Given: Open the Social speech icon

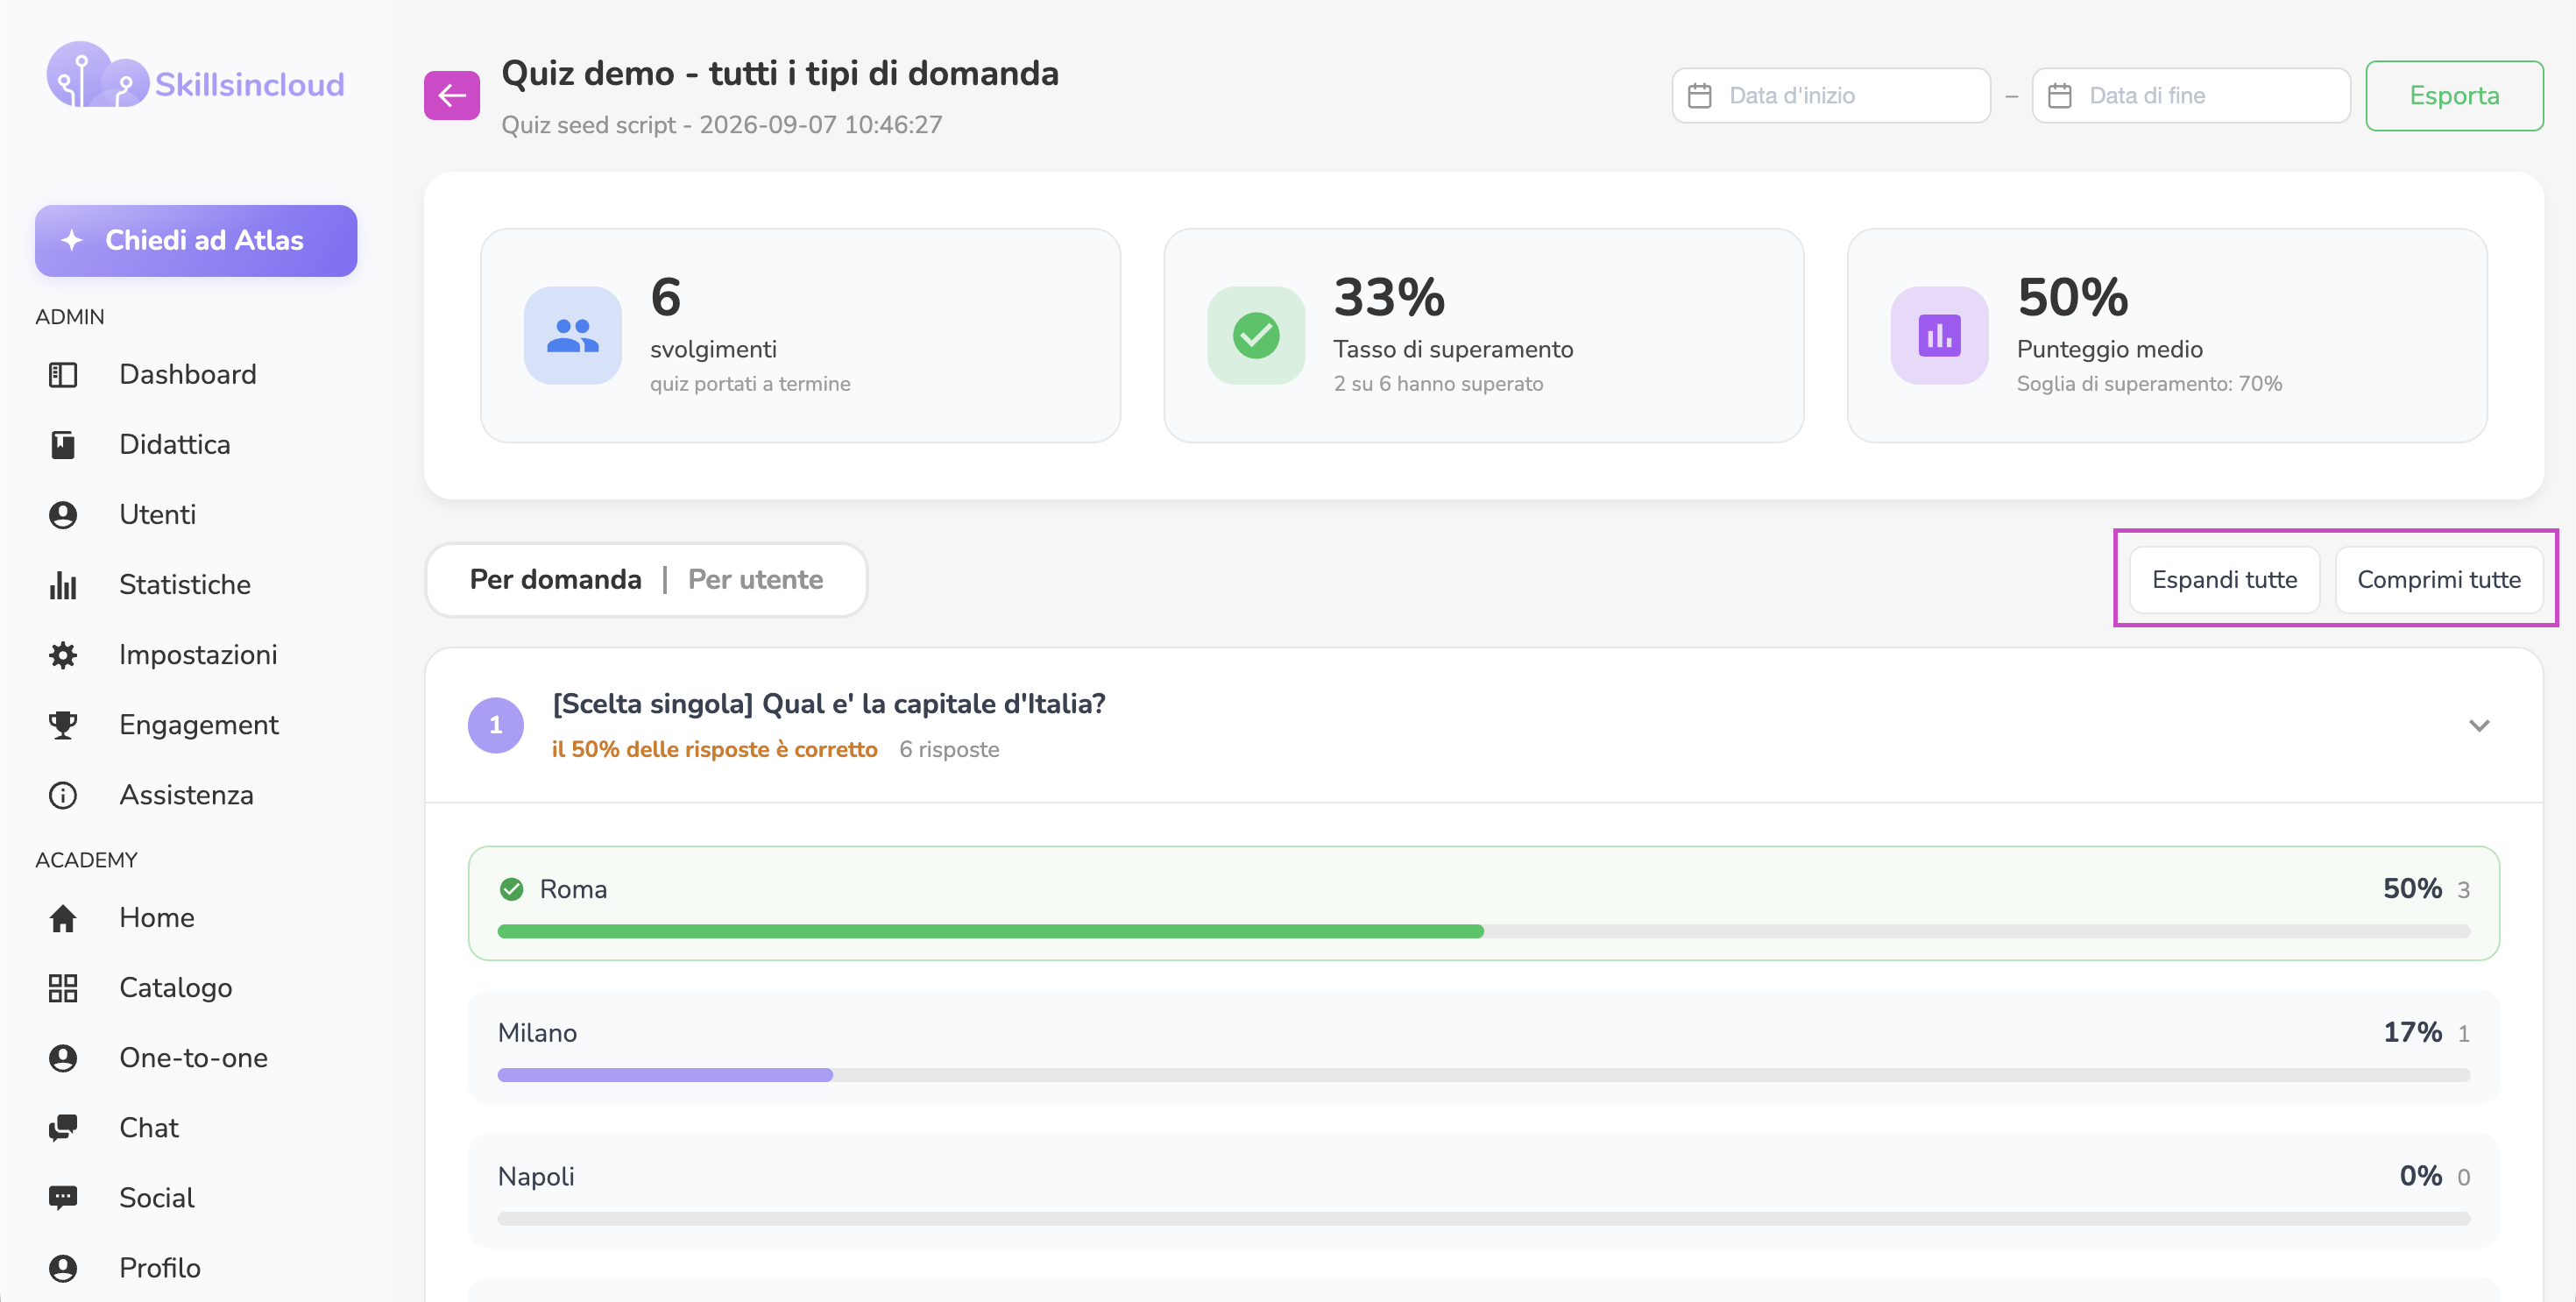Looking at the screenshot, I should pos(63,1198).
